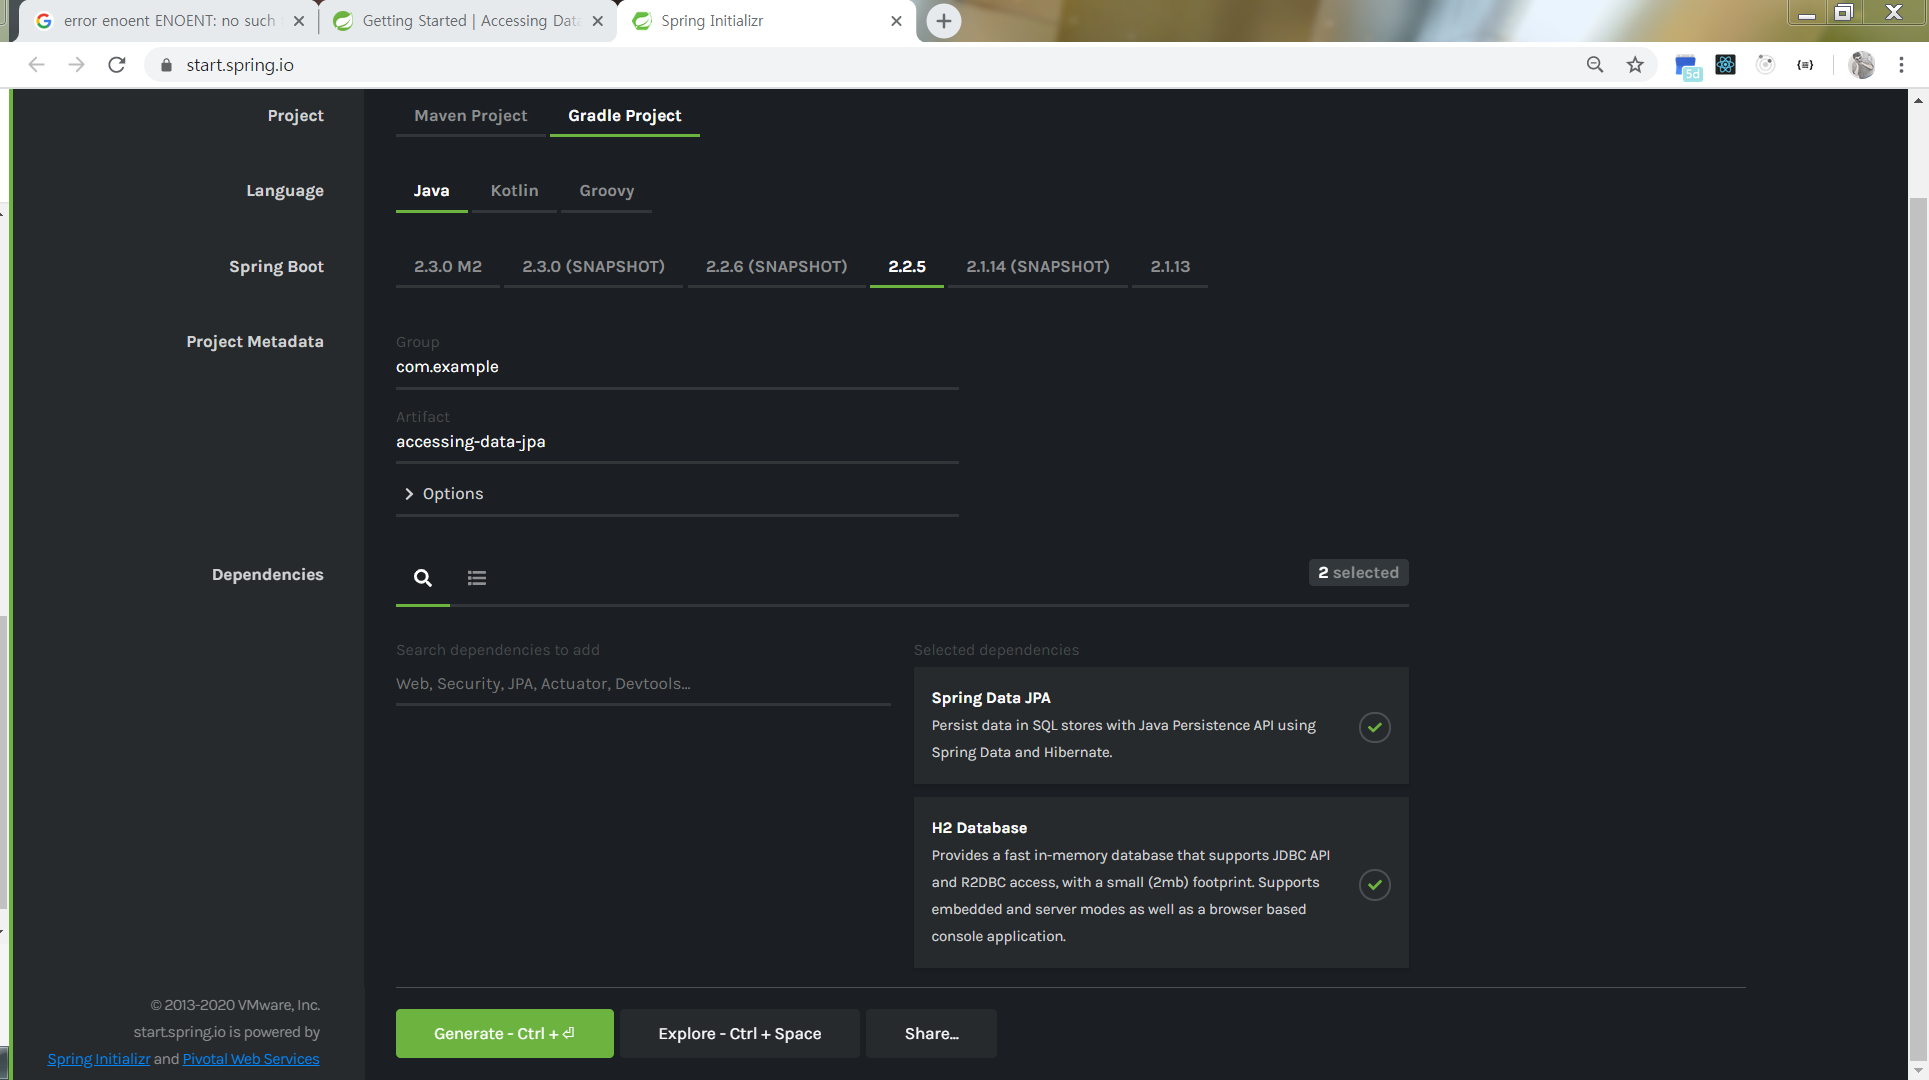Click the Explore - Ctrl + Space button
Image resolution: width=1929 pixels, height=1080 pixels.
(x=739, y=1034)
